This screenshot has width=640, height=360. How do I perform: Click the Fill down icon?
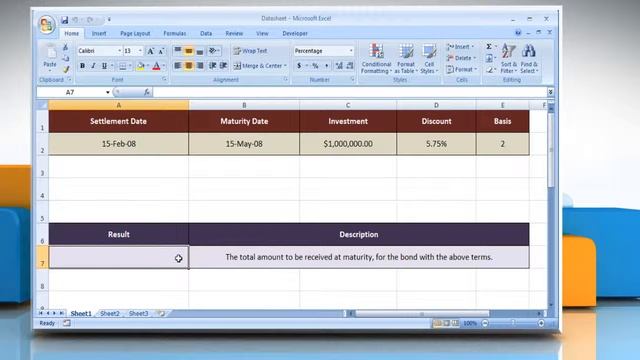(x=489, y=59)
